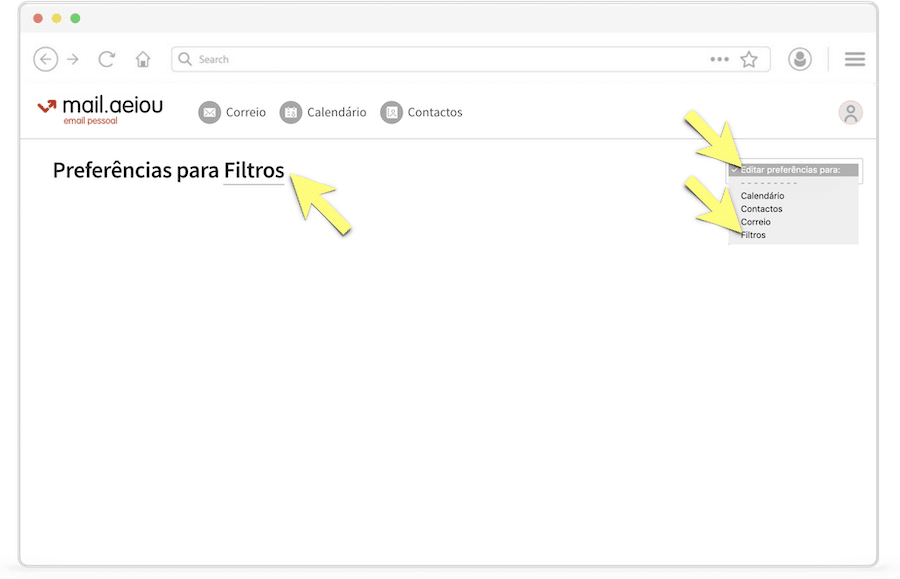The image size is (900, 579).
Task: Reload the page with the refresh icon
Action: [x=107, y=59]
